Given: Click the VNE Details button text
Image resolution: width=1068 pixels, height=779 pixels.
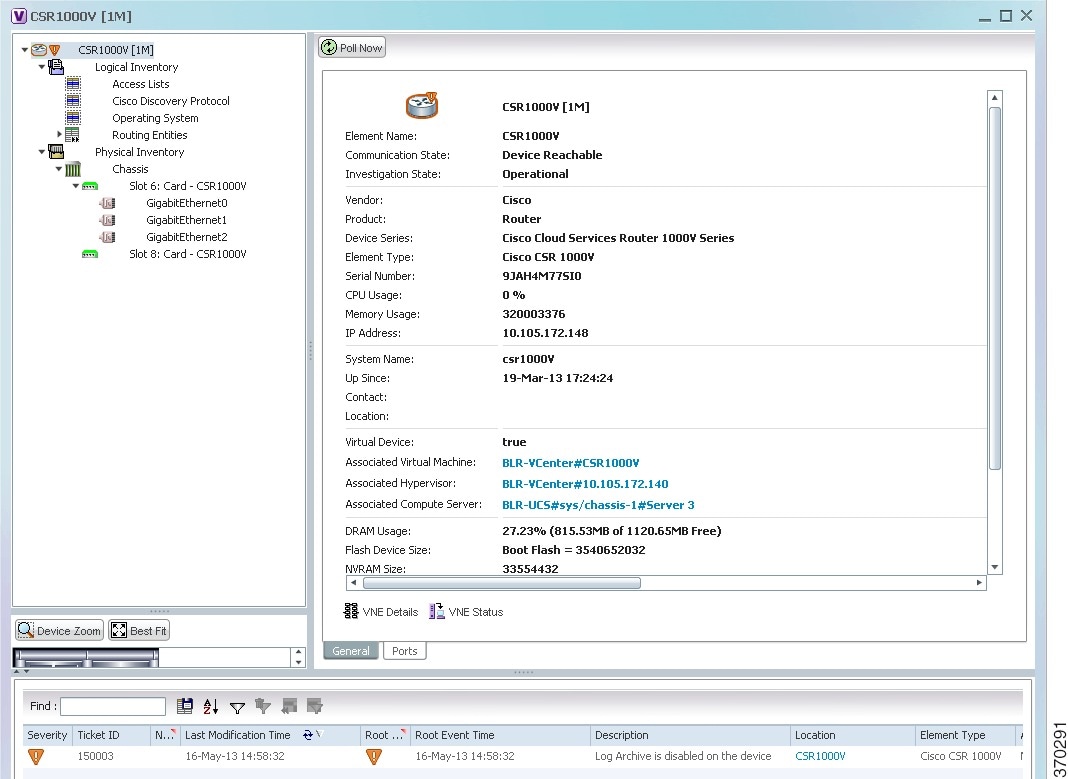Looking at the screenshot, I should pos(390,611).
